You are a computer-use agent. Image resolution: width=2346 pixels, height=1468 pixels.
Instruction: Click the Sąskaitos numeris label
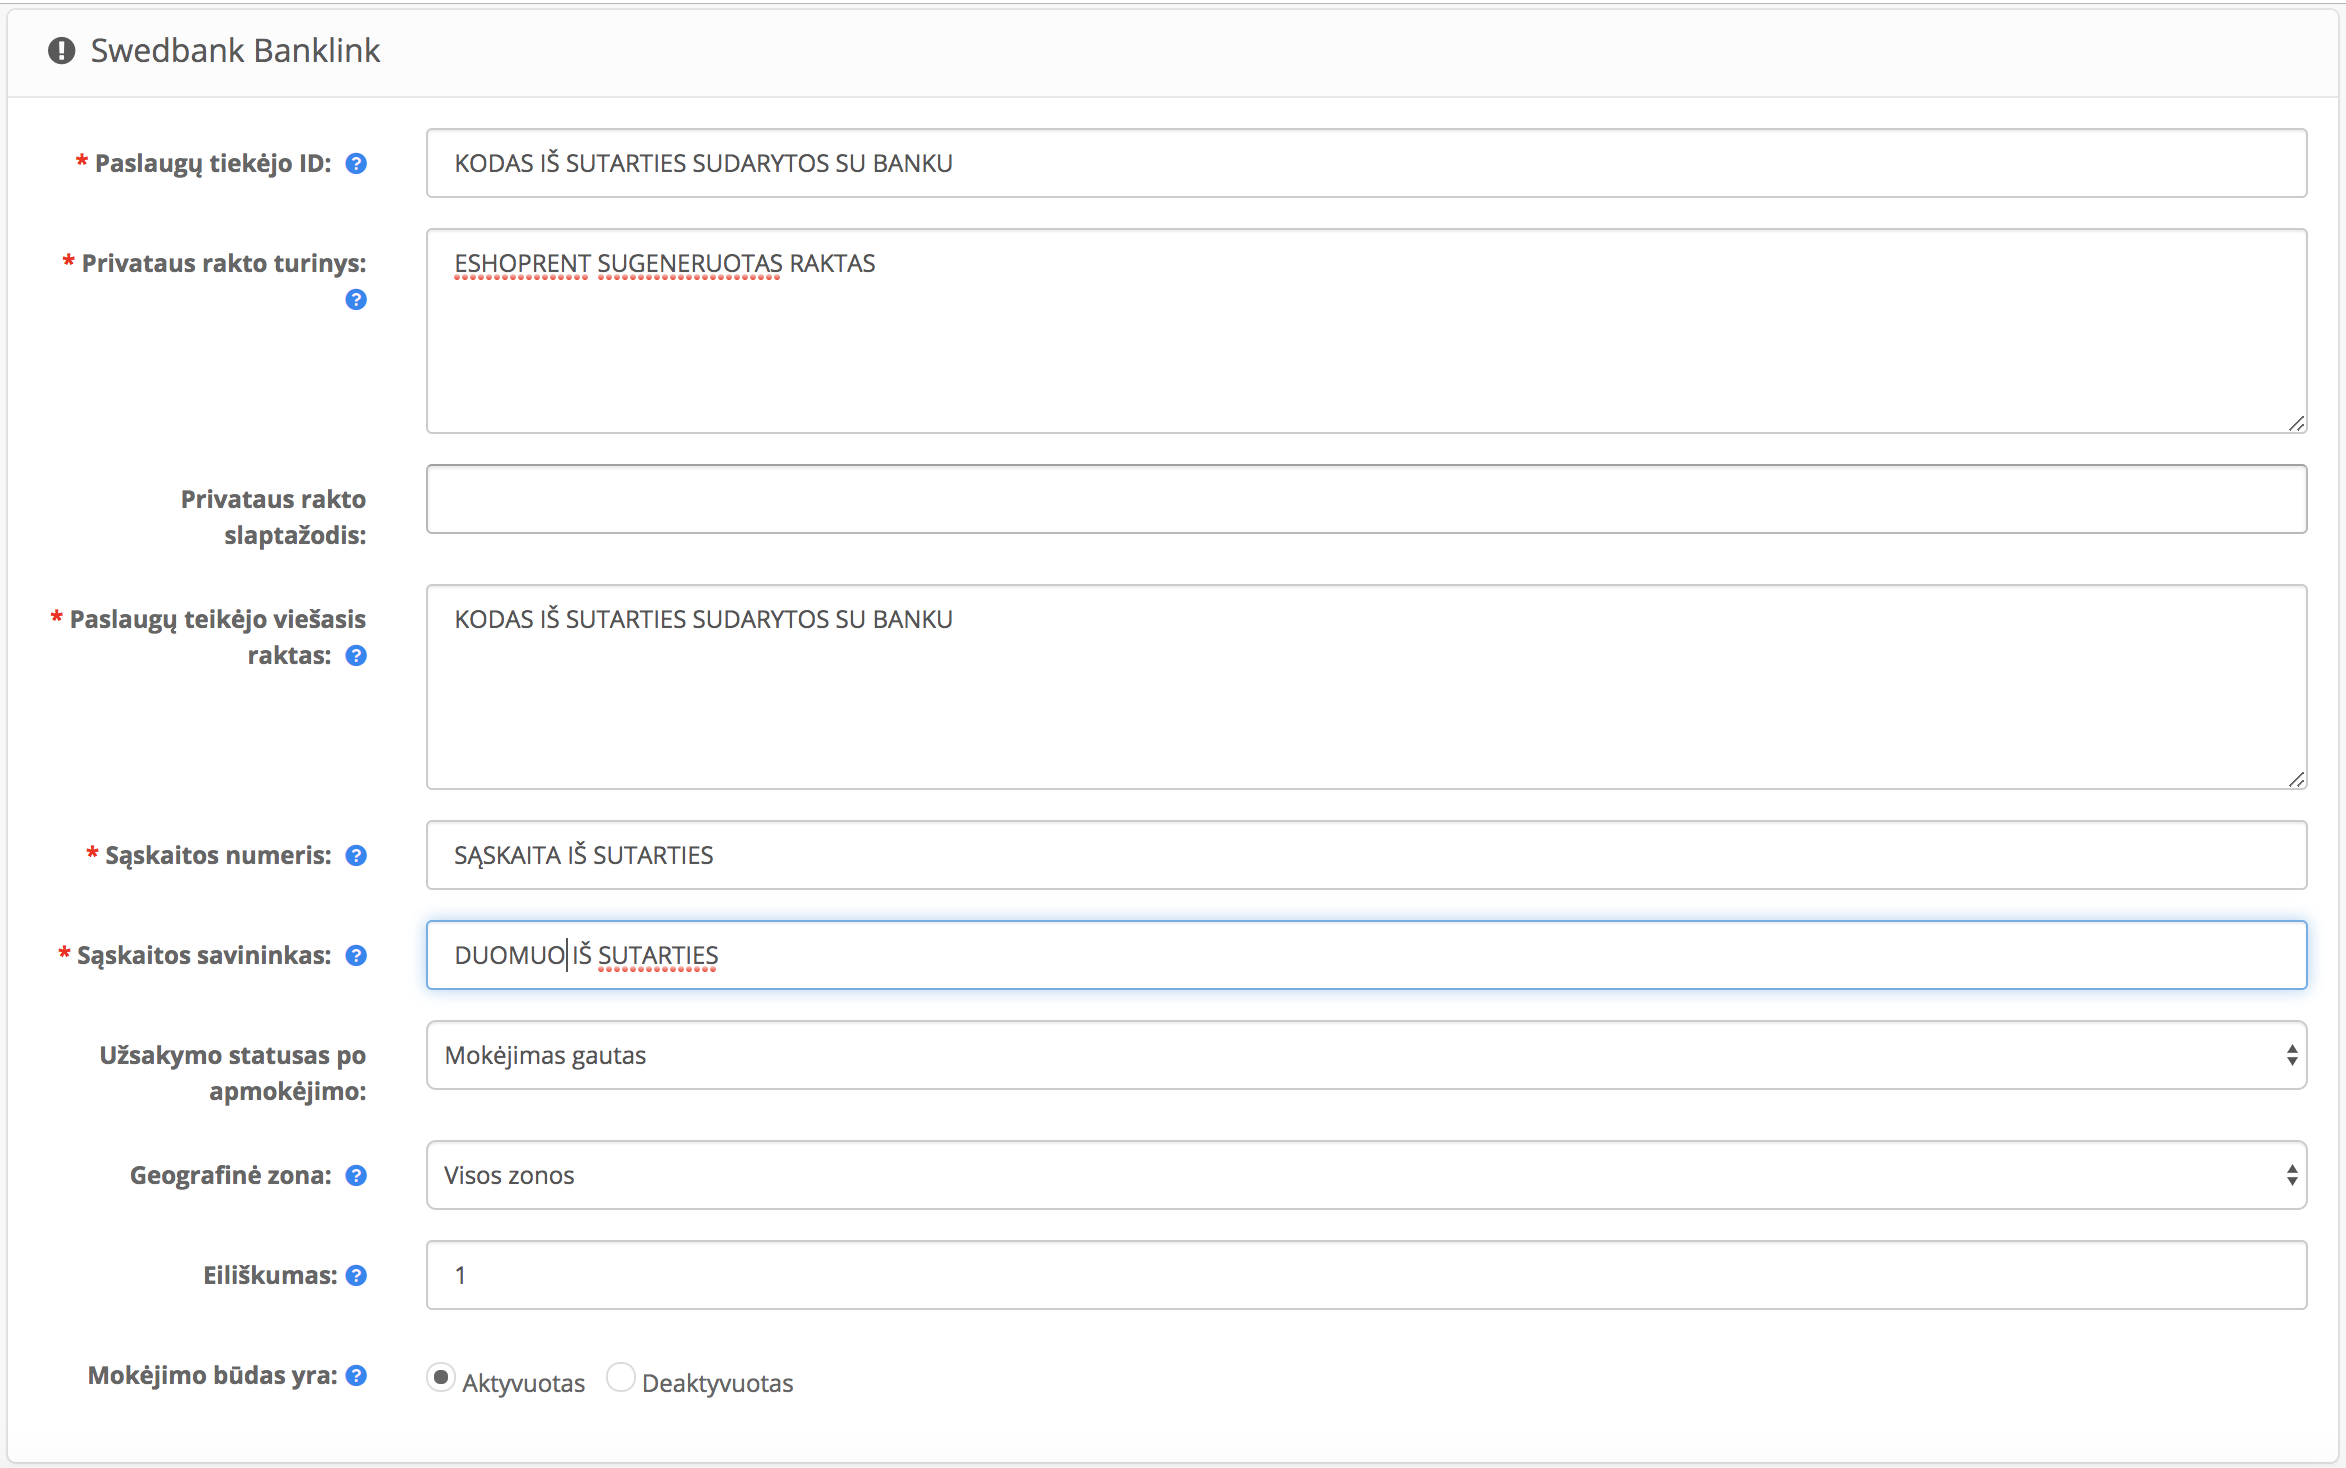point(218,855)
